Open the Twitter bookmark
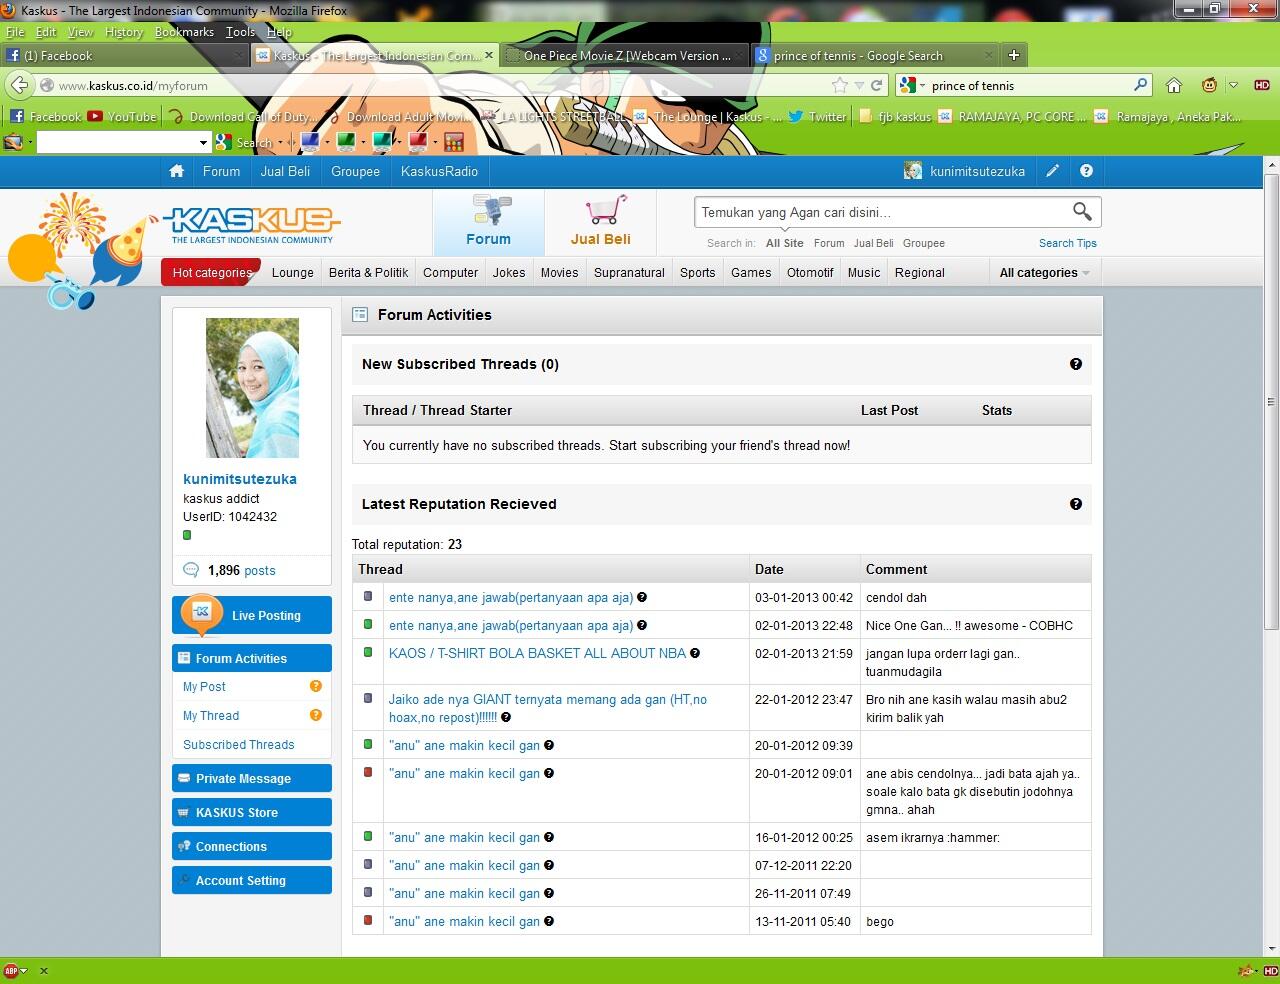1280x984 pixels. click(x=817, y=116)
